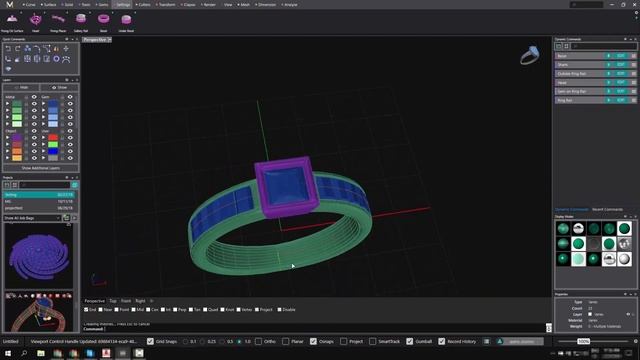
Task: Toggle Grid Snaps checkbox
Action: (x=150, y=341)
